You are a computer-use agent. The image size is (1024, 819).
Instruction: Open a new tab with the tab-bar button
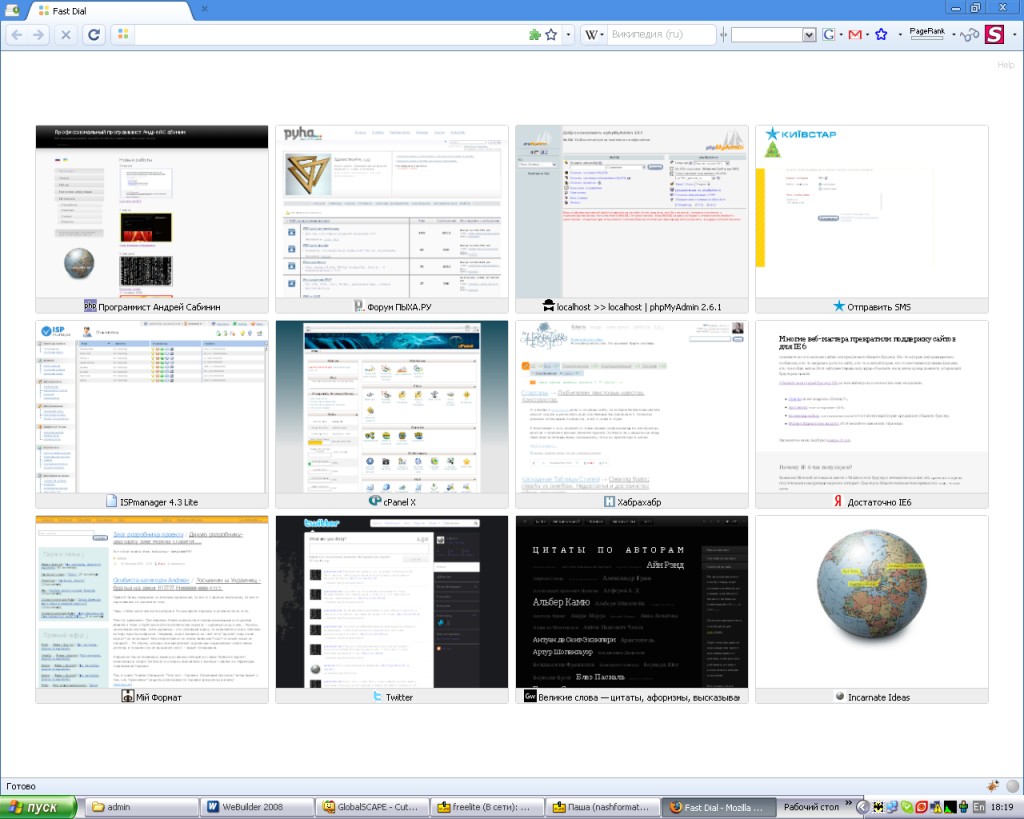coord(205,9)
